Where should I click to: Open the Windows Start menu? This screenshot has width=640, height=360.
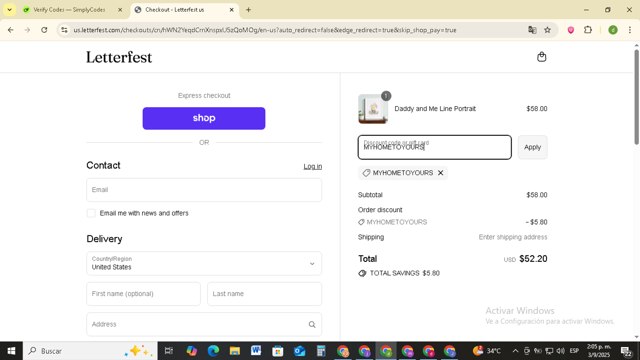(11, 351)
